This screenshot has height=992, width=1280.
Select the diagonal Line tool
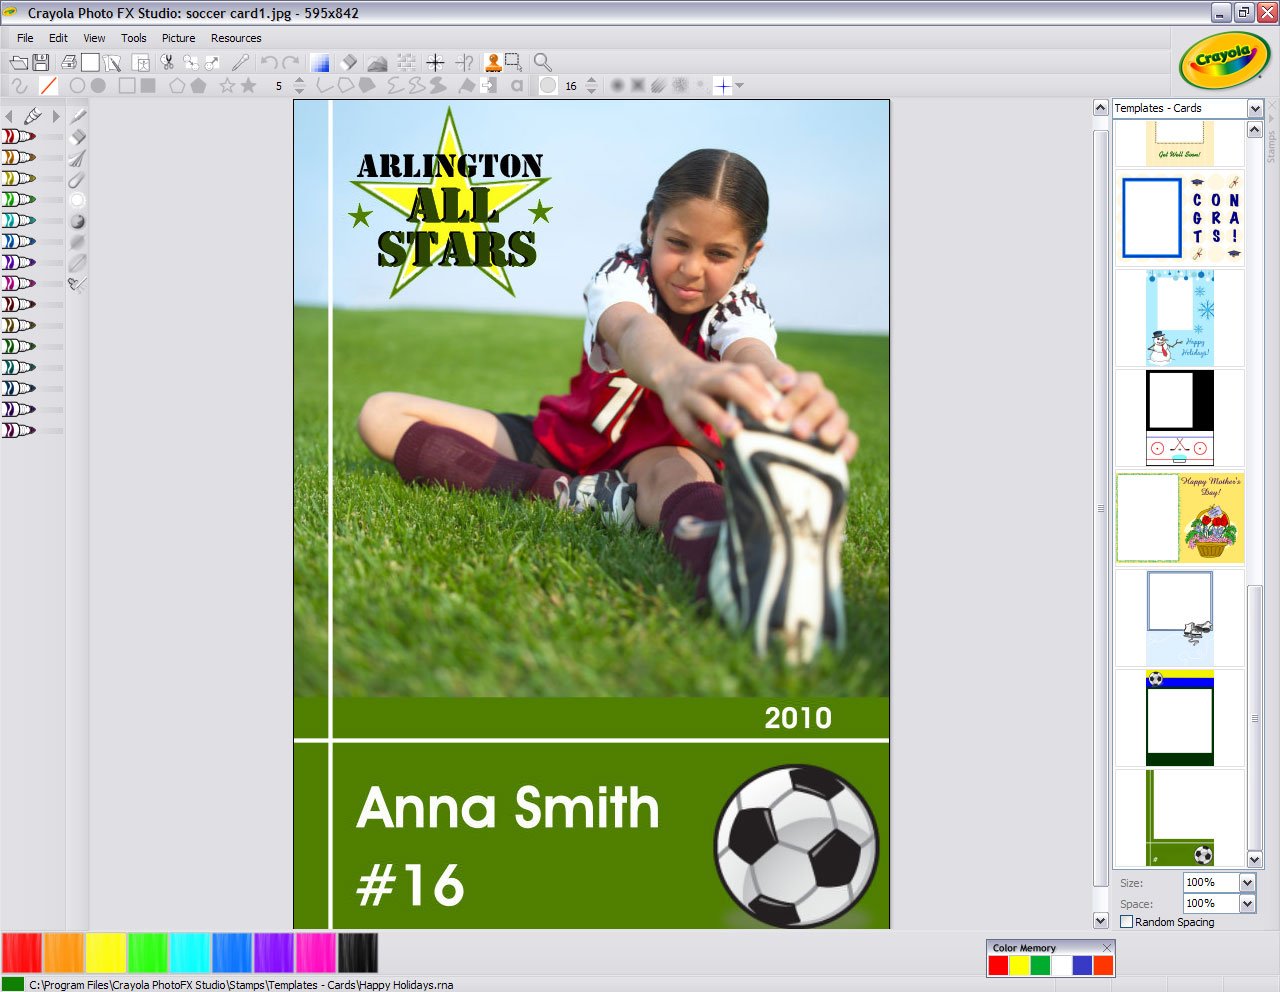[49, 85]
